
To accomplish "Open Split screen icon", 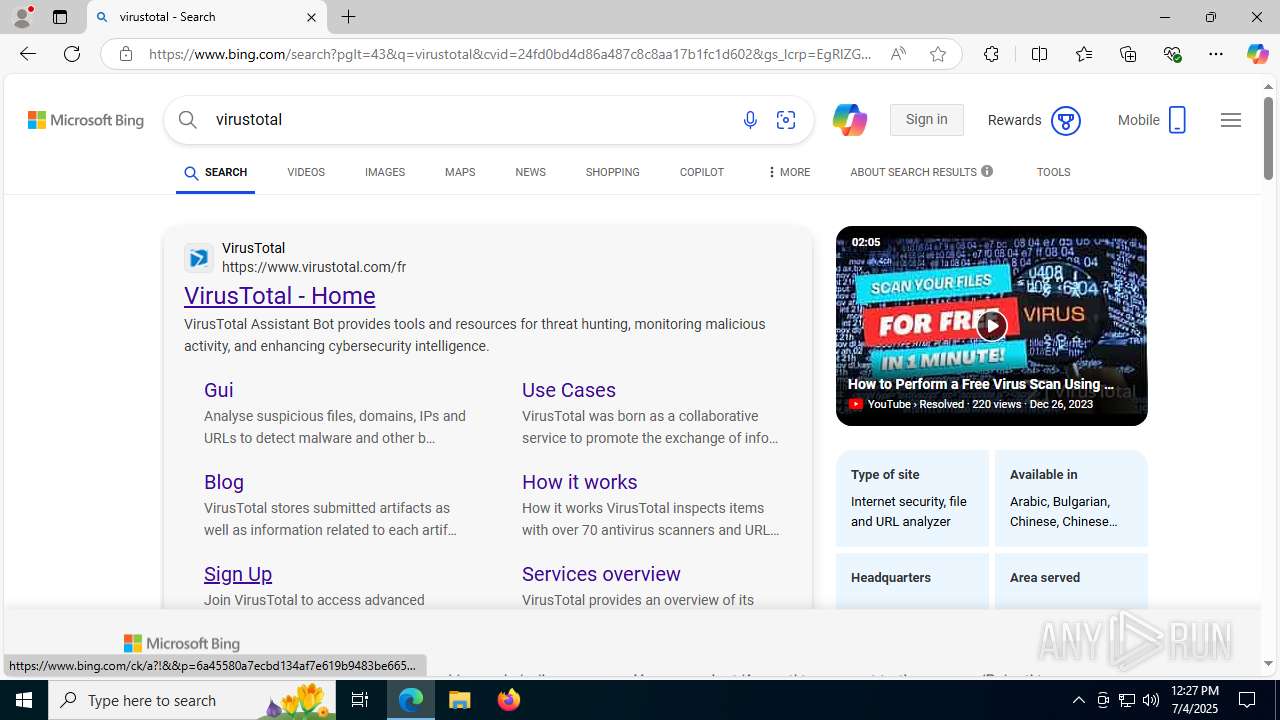I will [x=1039, y=54].
